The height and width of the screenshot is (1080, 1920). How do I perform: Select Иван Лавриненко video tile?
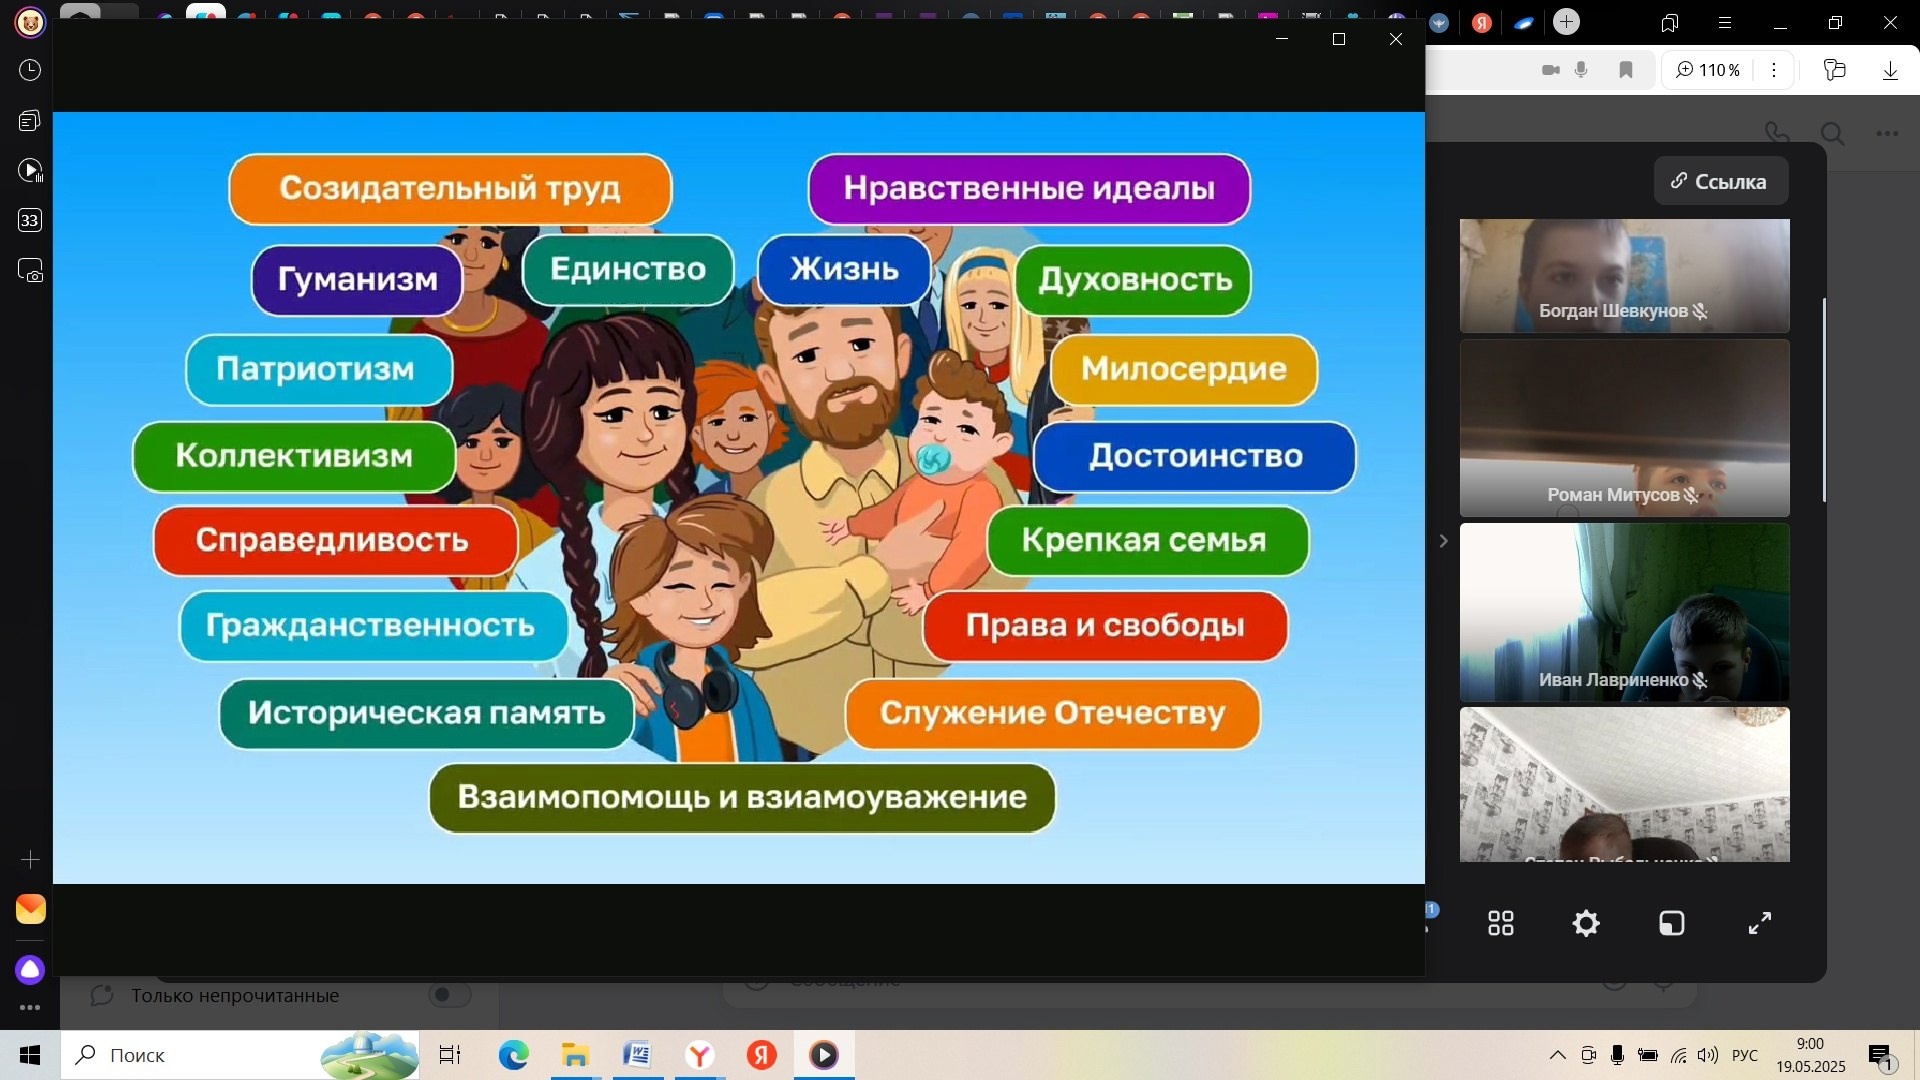[1624, 612]
